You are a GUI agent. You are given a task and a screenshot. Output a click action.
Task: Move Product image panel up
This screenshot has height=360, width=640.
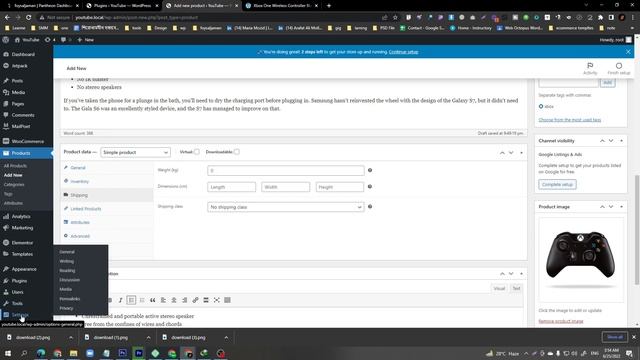(x=602, y=207)
